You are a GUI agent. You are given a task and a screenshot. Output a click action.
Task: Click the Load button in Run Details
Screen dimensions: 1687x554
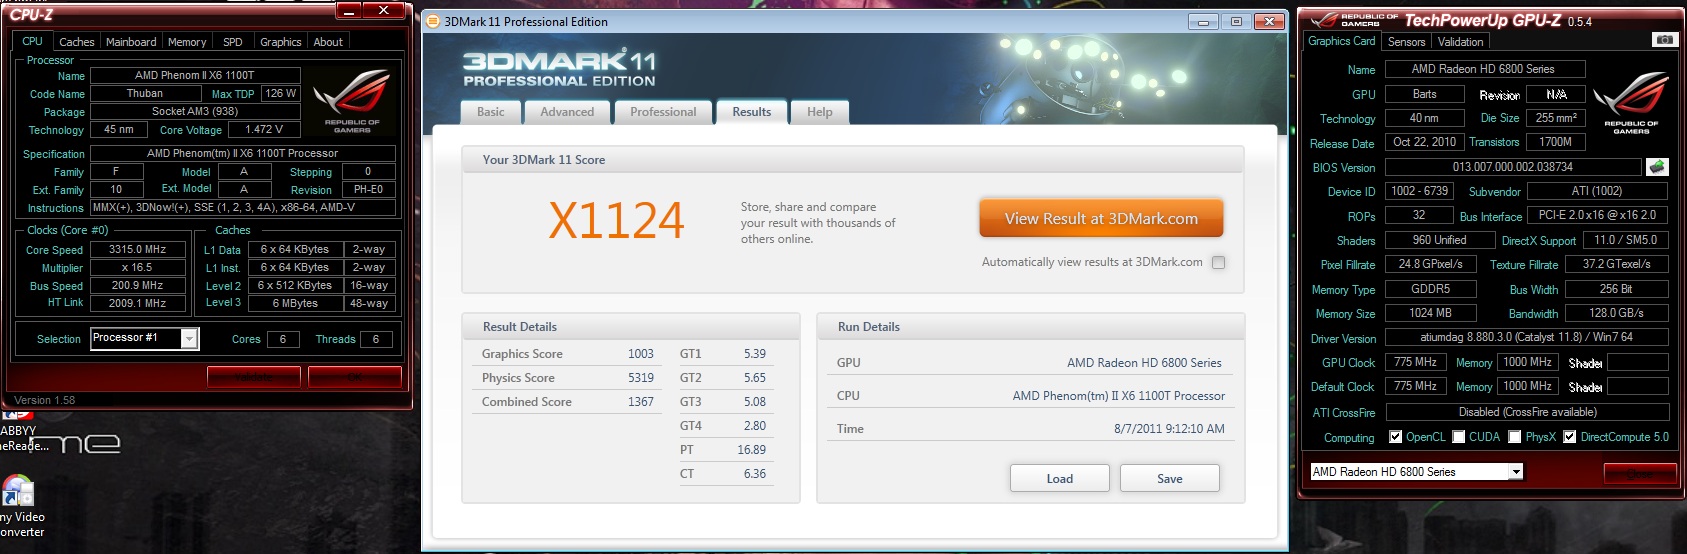[1060, 479]
